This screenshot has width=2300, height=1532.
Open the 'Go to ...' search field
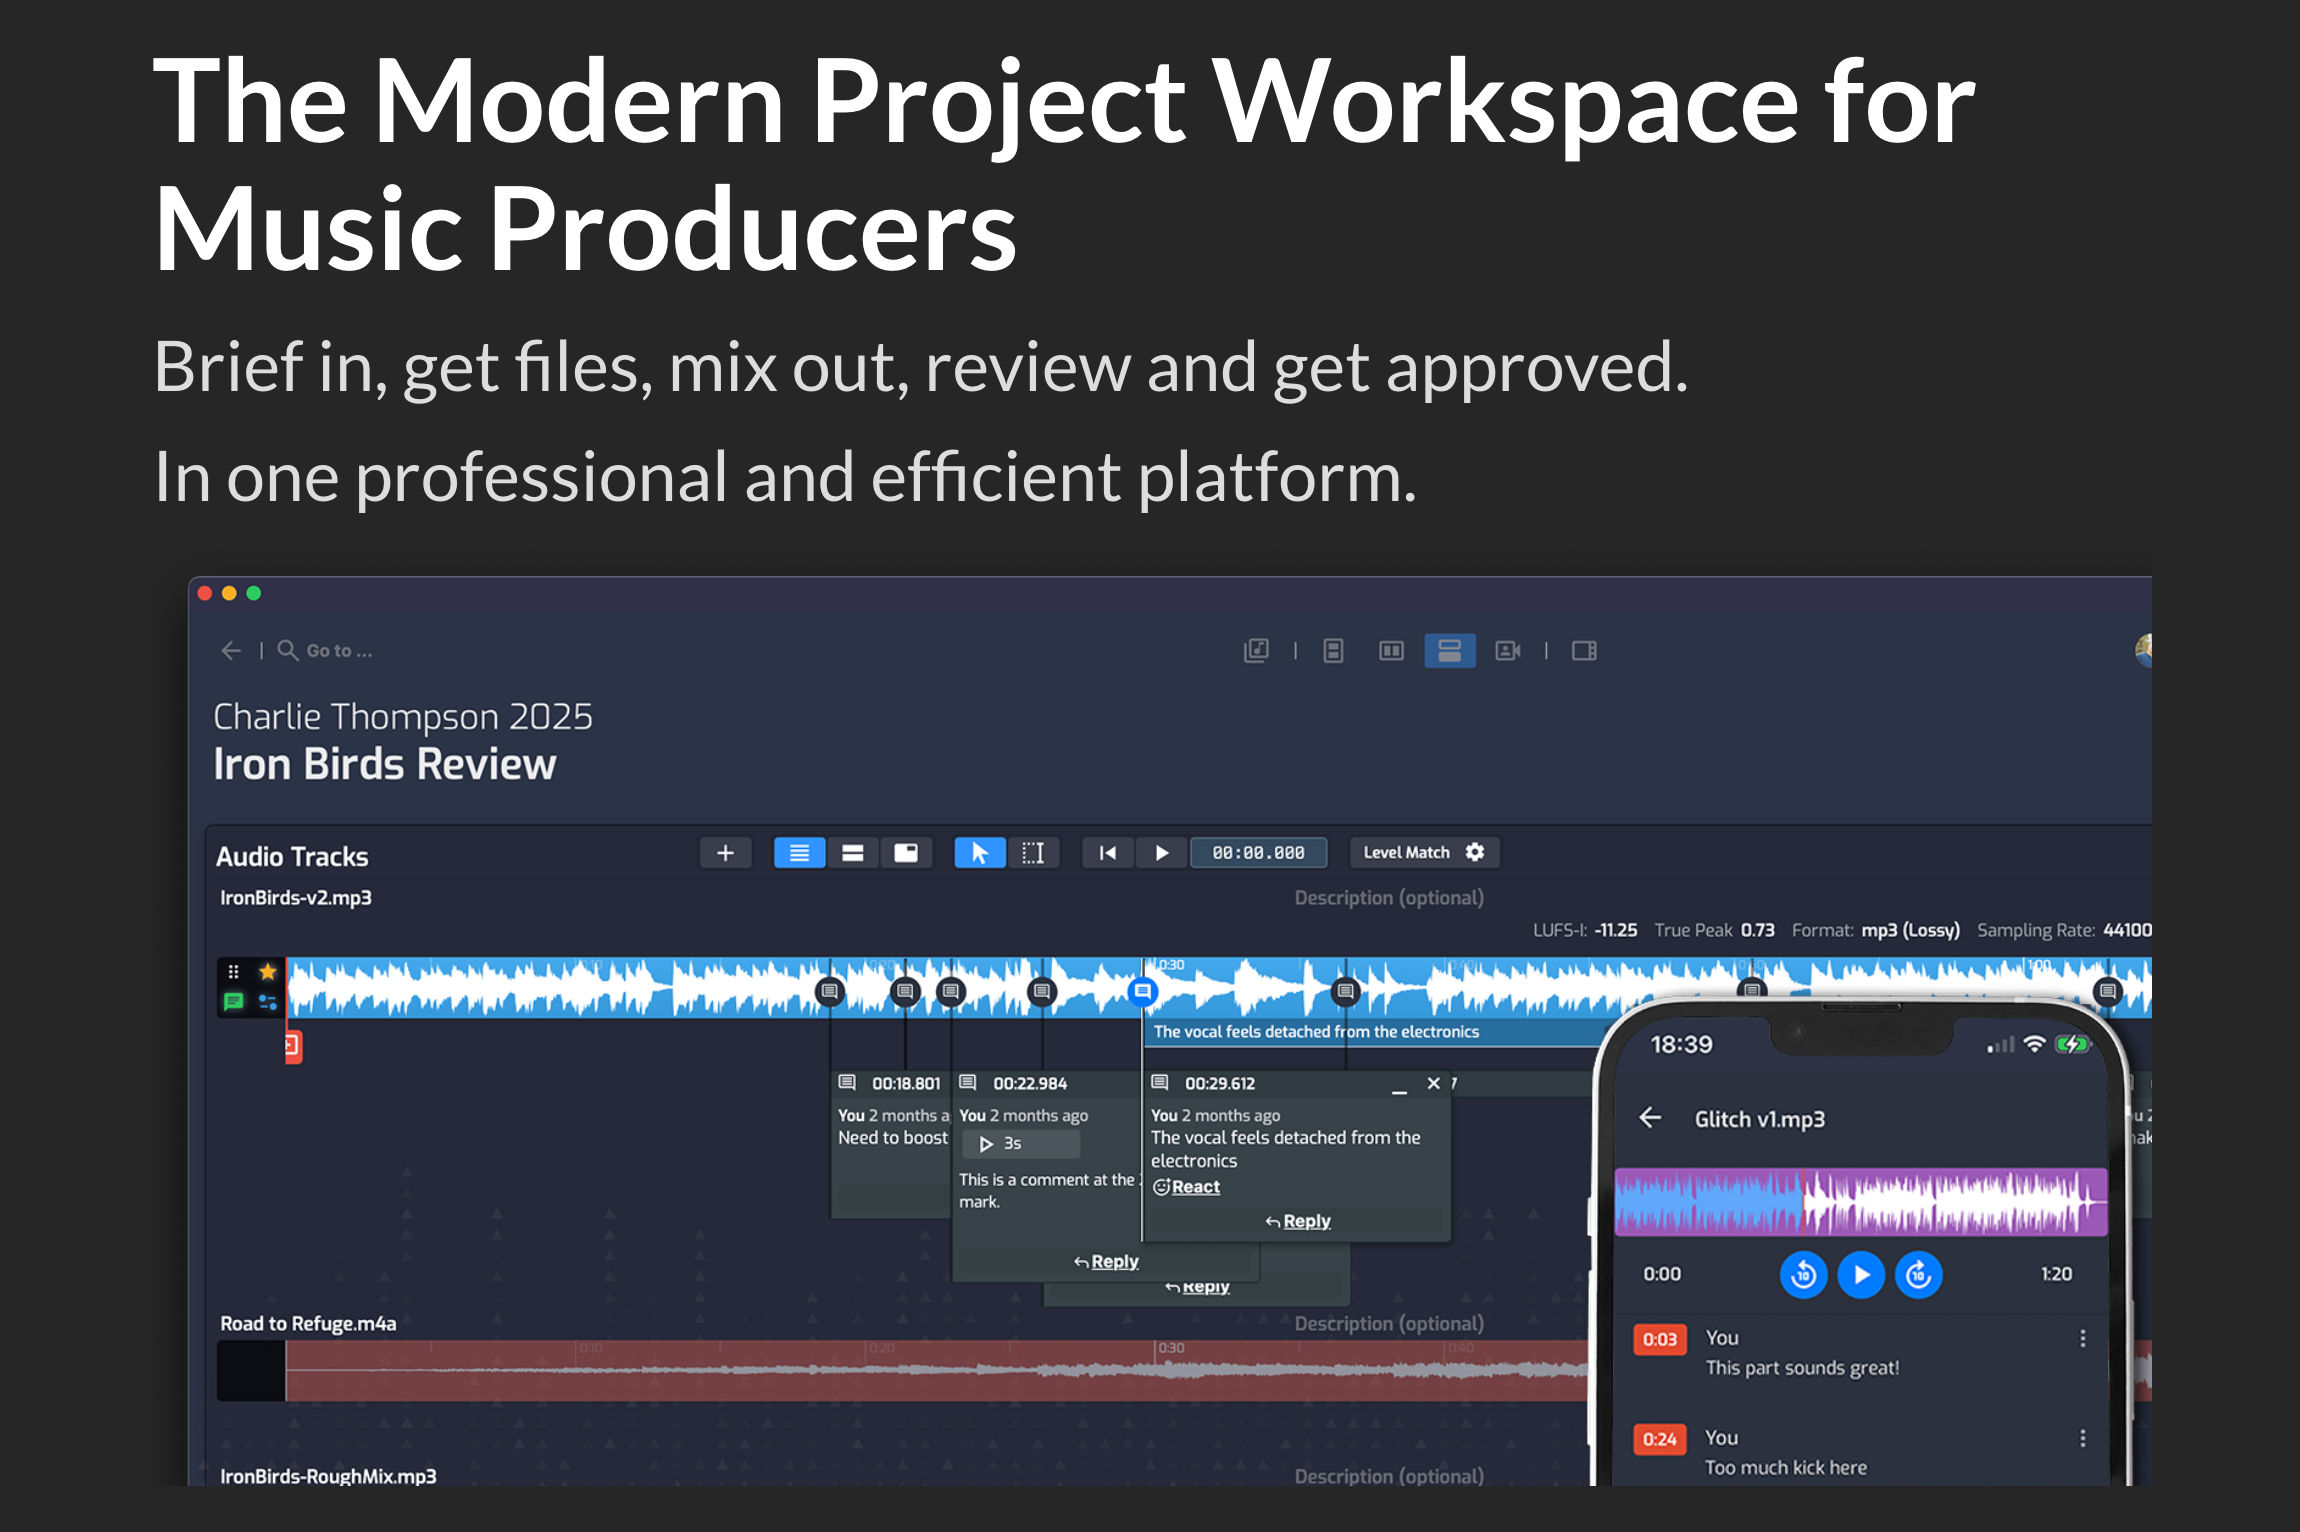tap(326, 651)
